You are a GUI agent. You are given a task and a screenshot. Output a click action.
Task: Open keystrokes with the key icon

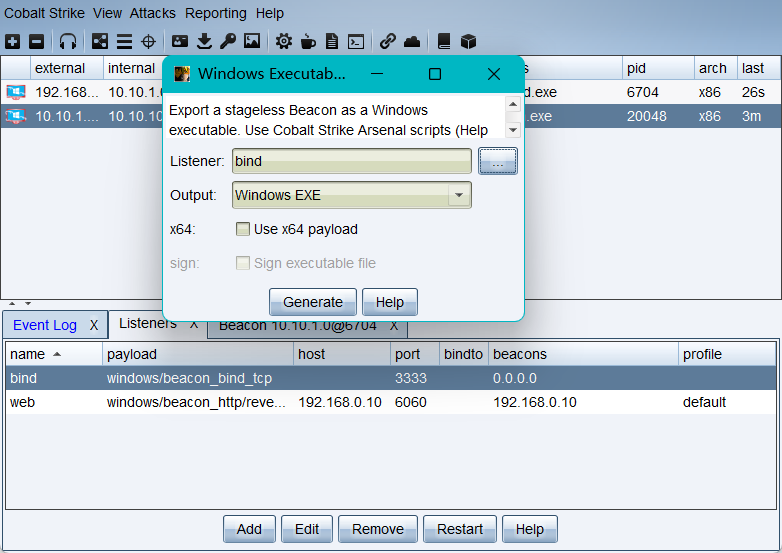228,41
